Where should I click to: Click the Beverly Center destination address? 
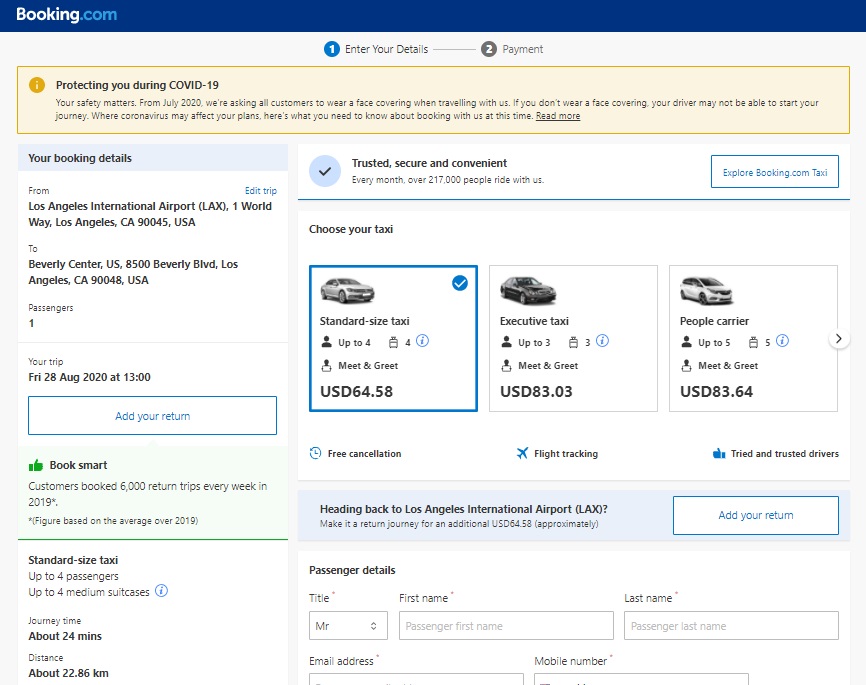click(x=133, y=272)
